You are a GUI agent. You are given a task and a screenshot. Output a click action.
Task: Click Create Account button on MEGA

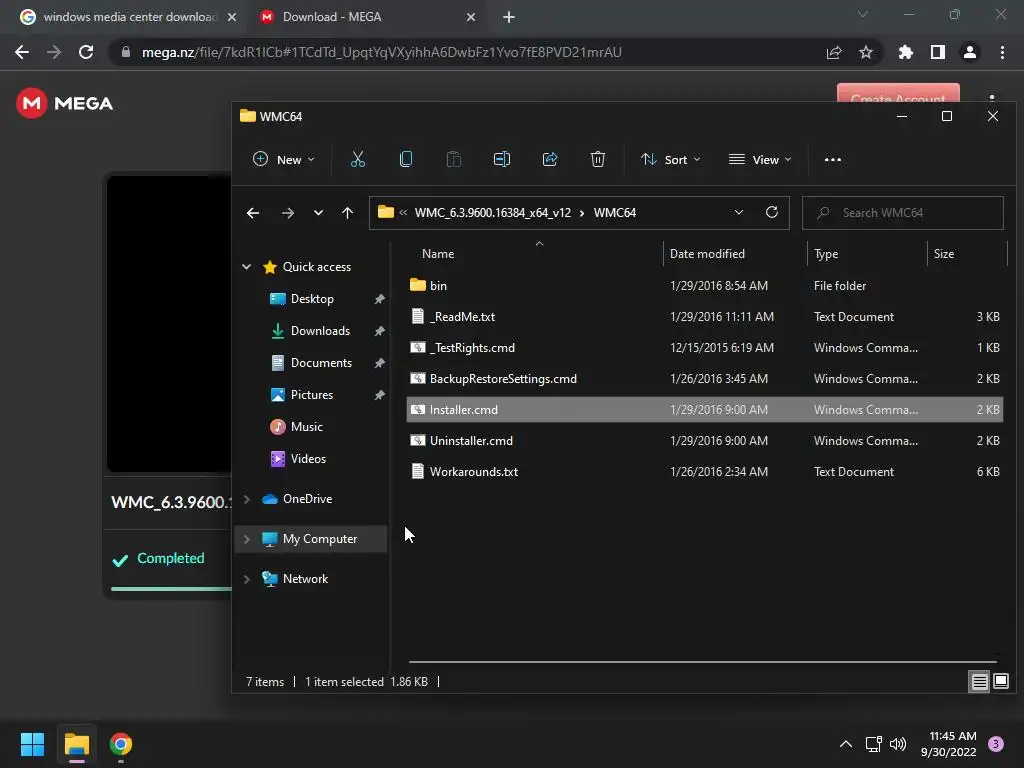[x=898, y=93]
